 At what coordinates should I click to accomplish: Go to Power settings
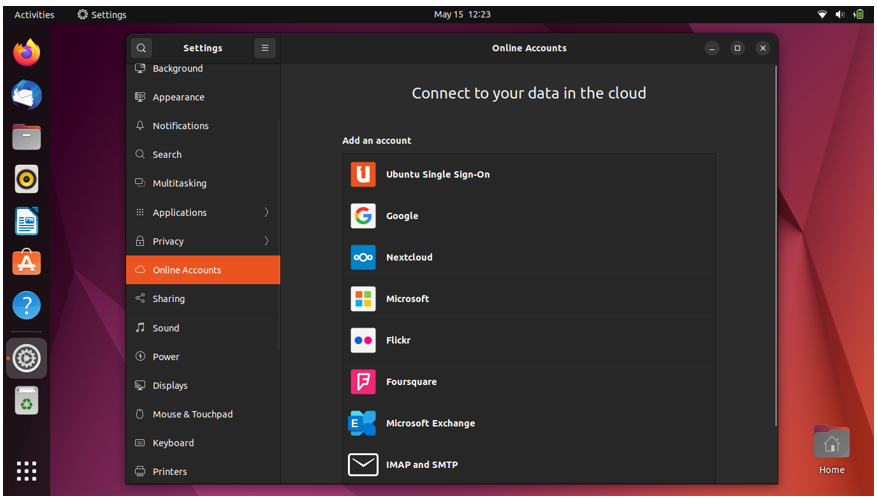tap(203, 357)
